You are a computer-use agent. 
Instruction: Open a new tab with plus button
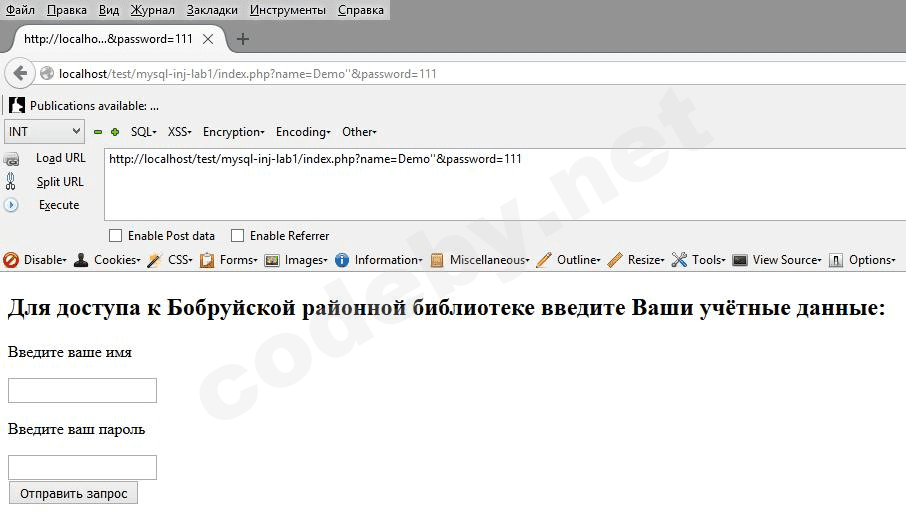click(243, 39)
